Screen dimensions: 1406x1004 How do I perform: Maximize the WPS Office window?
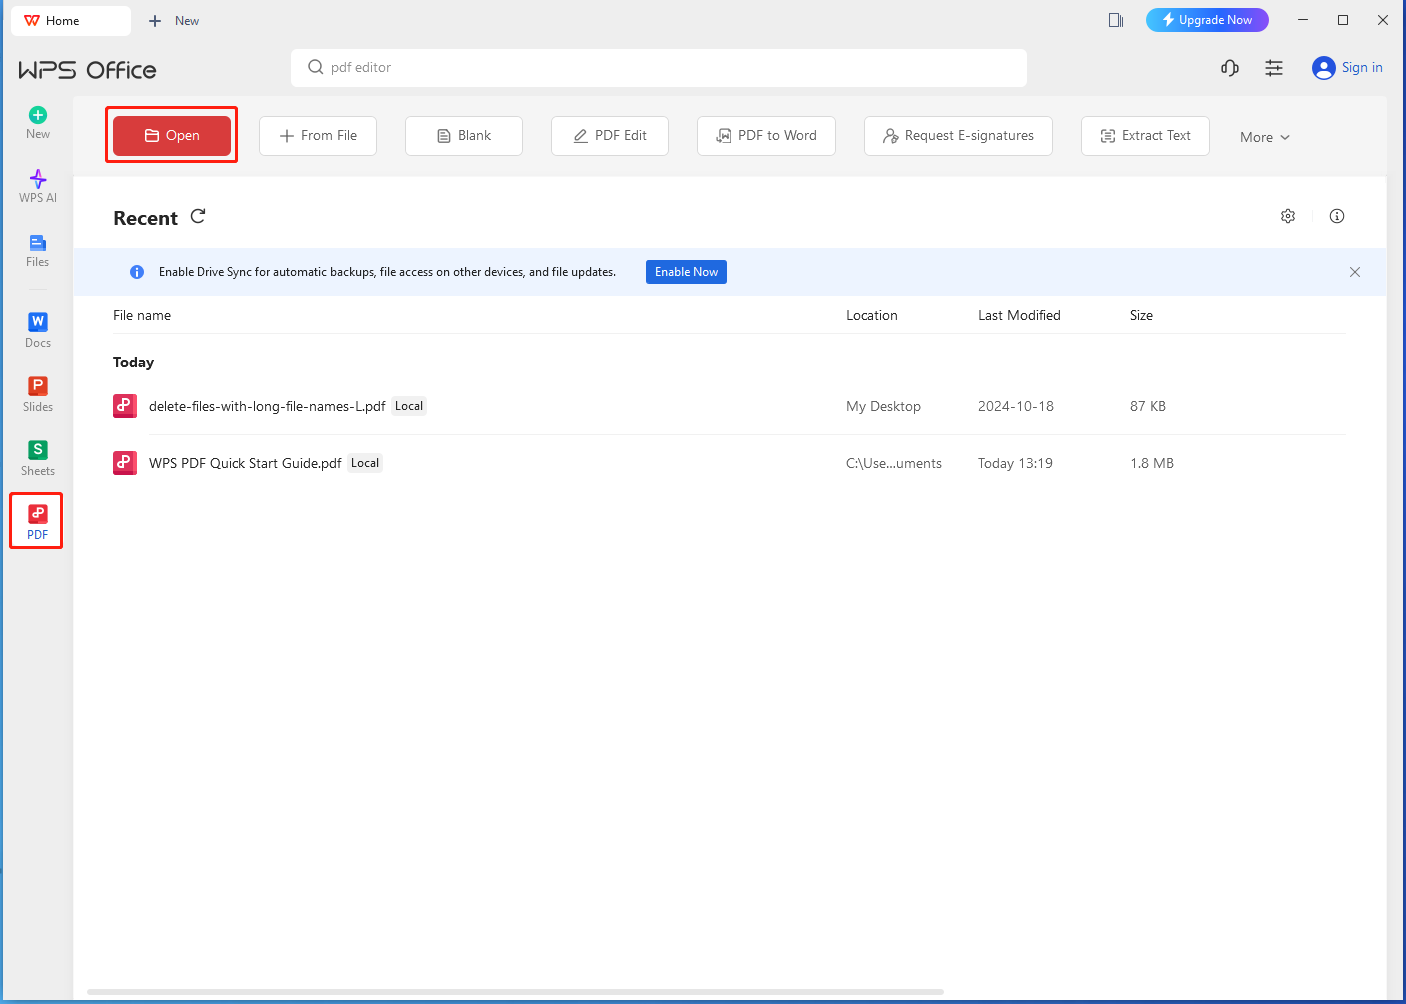click(1343, 20)
